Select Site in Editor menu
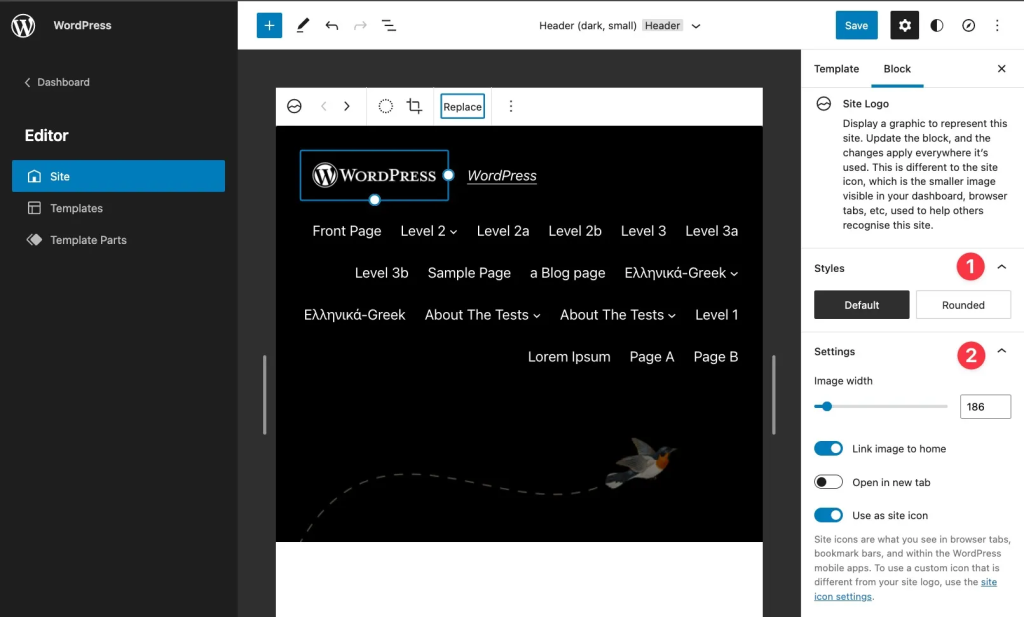 pyautogui.click(x=118, y=176)
